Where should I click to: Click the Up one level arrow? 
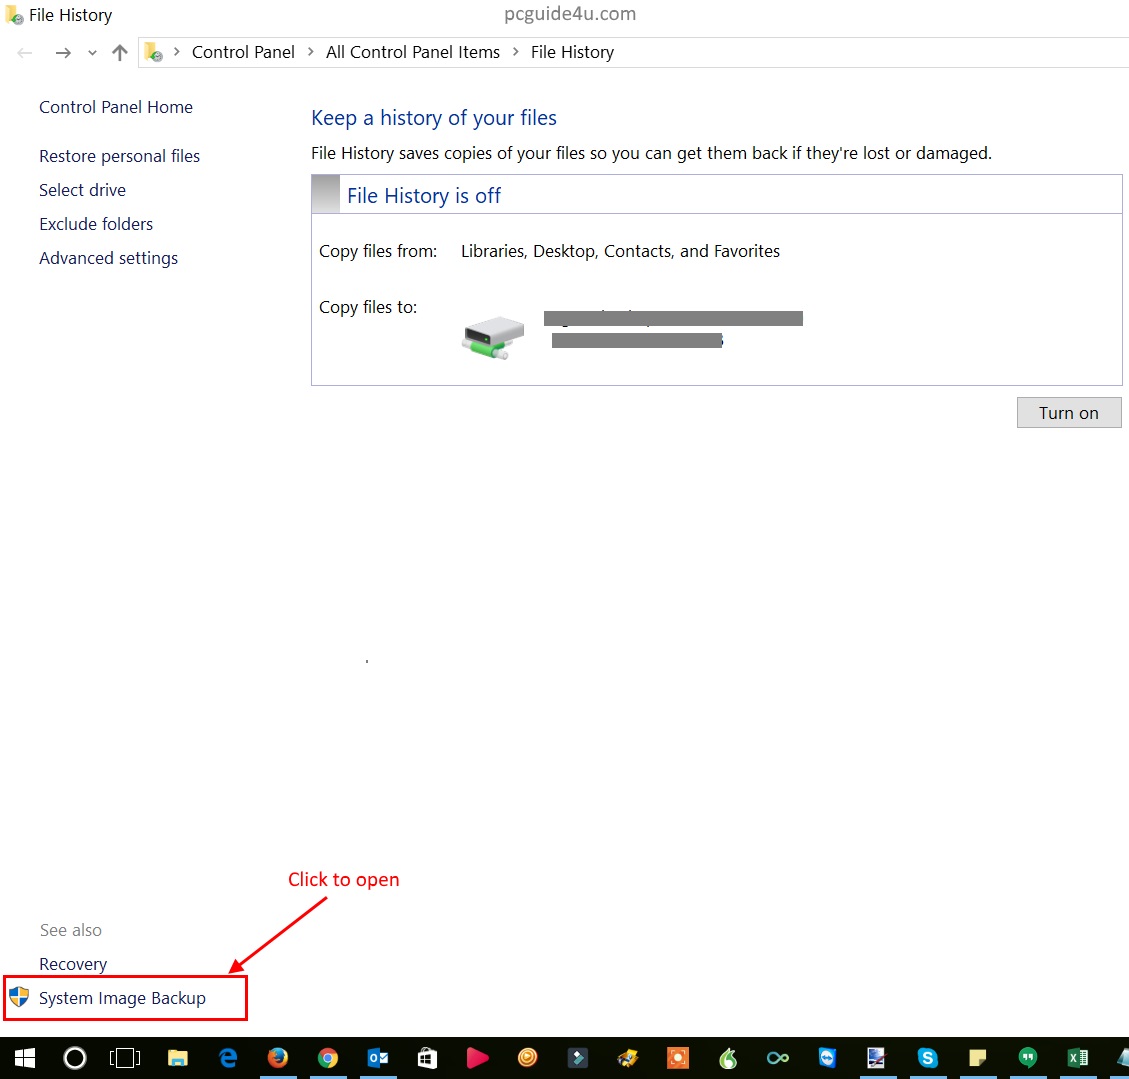[120, 53]
